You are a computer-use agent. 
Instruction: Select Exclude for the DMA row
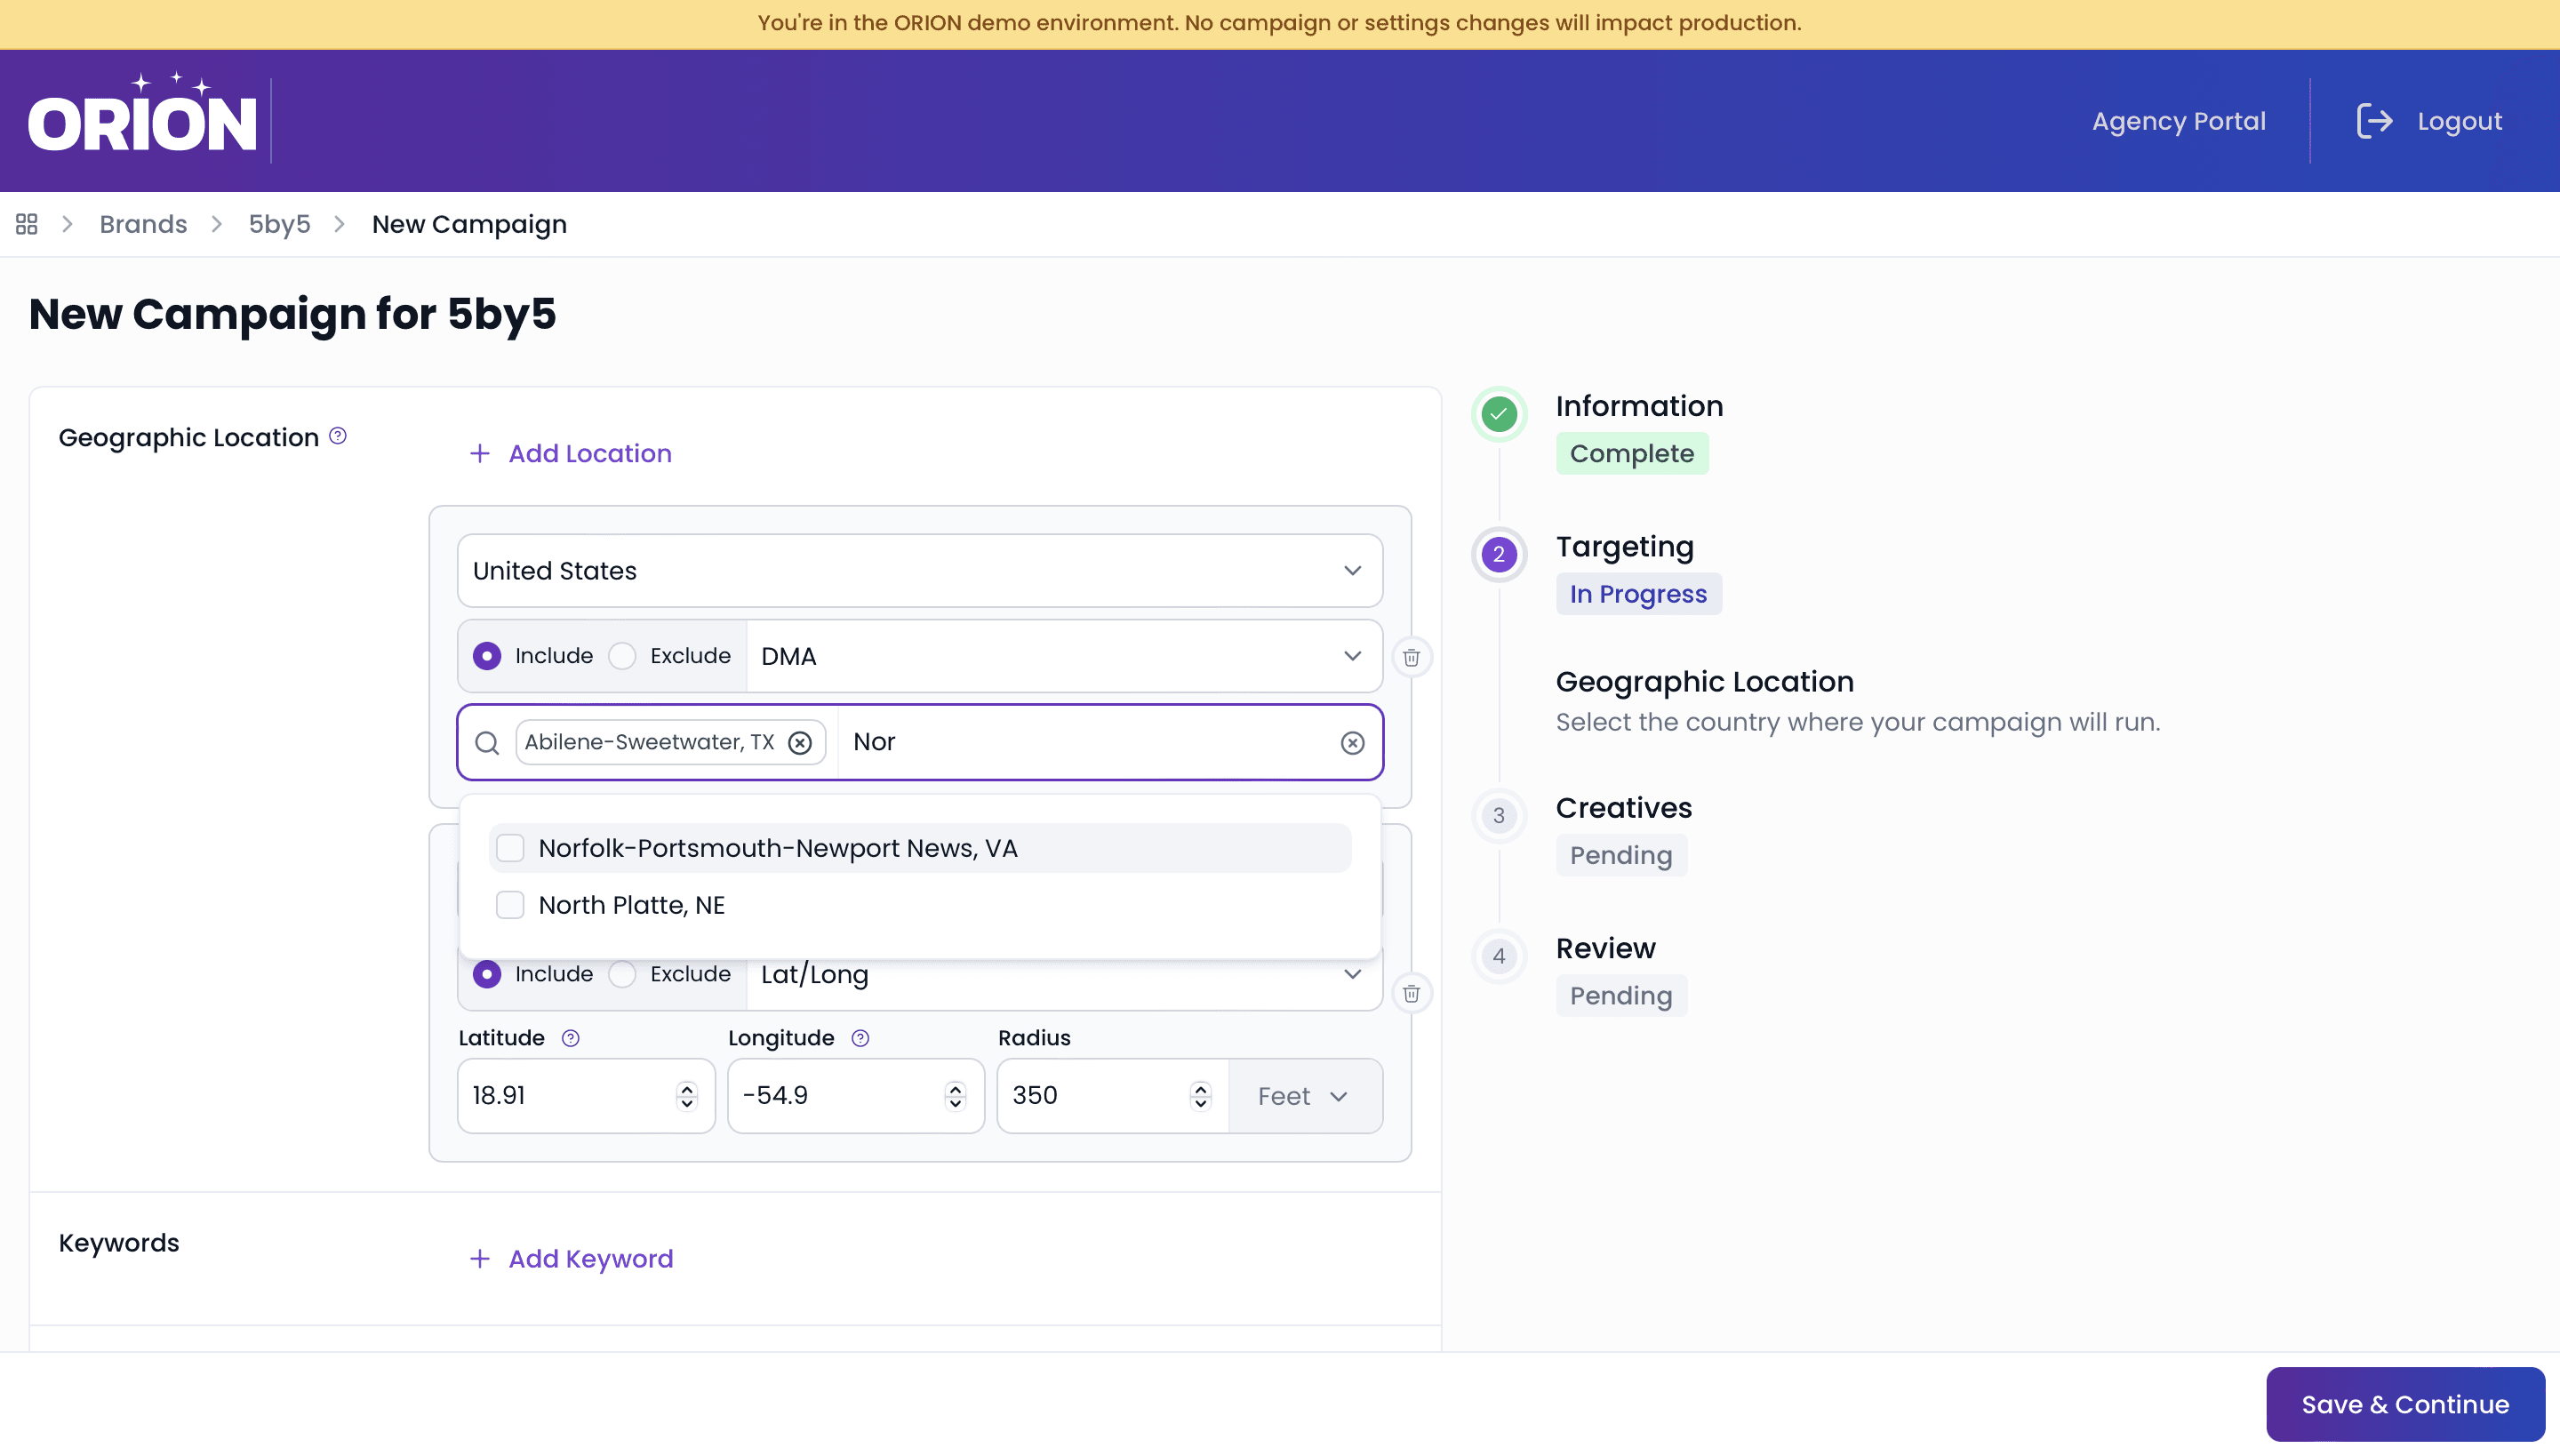(622, 656)
